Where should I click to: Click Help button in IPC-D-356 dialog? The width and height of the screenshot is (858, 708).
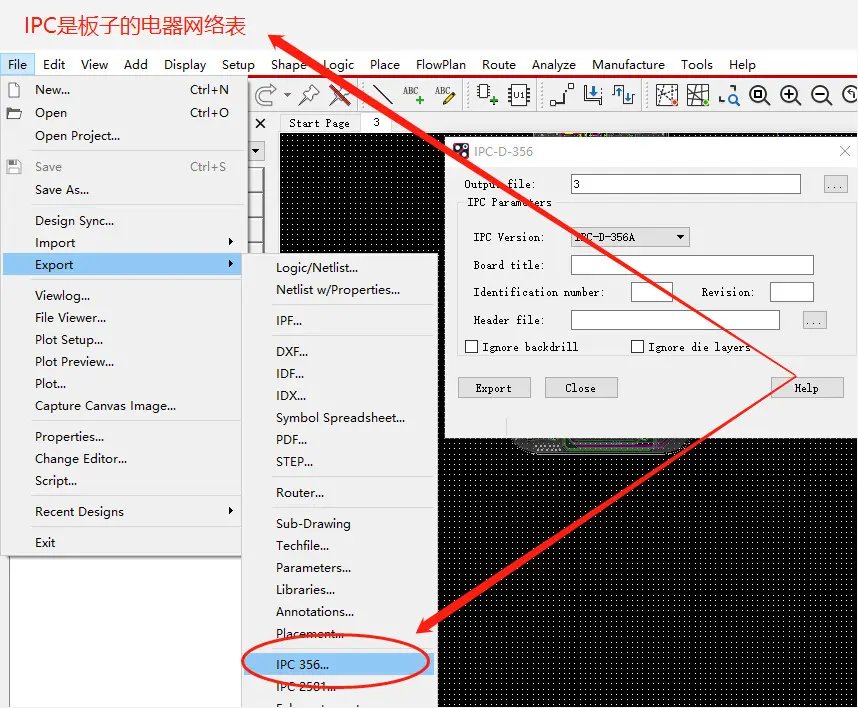pyautogui.click(x=807, y=388)
